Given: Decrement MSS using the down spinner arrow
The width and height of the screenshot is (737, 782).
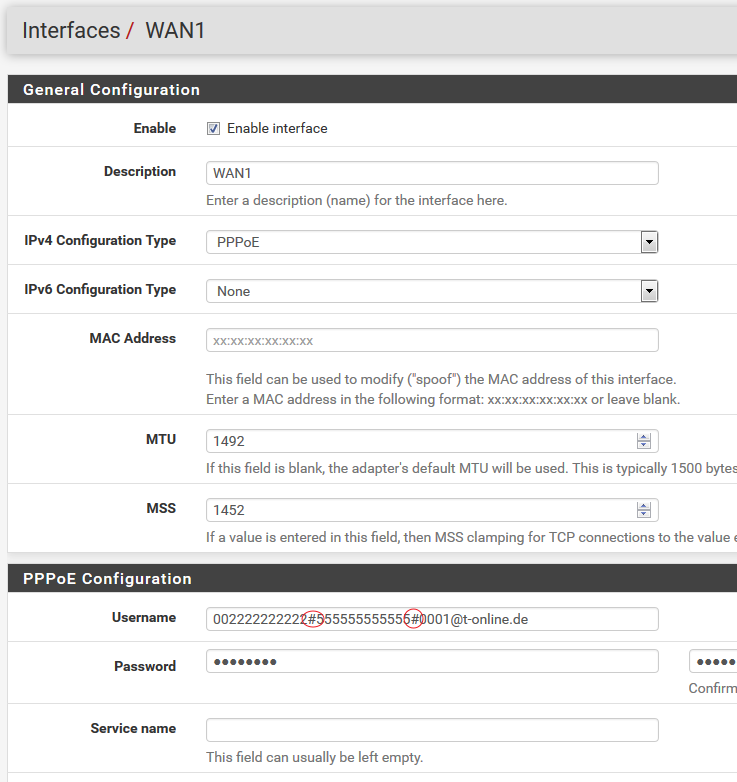Looking at the screenshot, I should coord(643,515).
